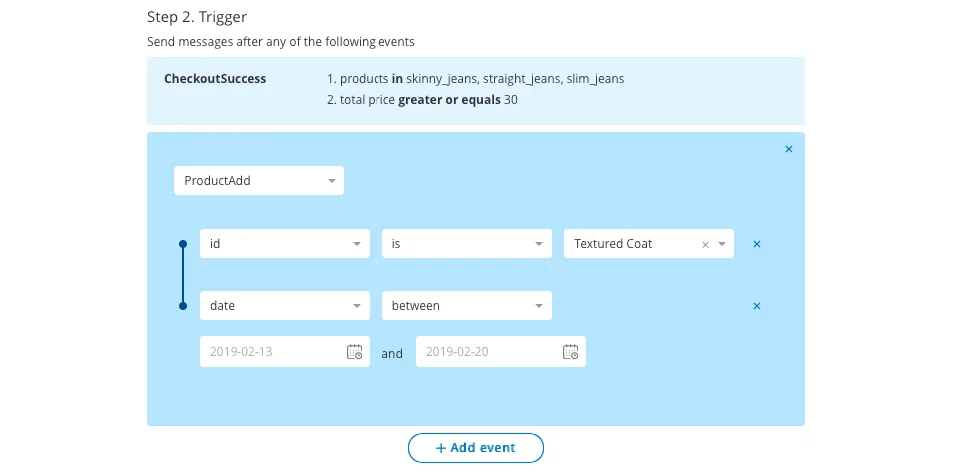Click the products in skinny_jeans condition line
The height and width of the screenshot is (473, 954).
[475, 79]
